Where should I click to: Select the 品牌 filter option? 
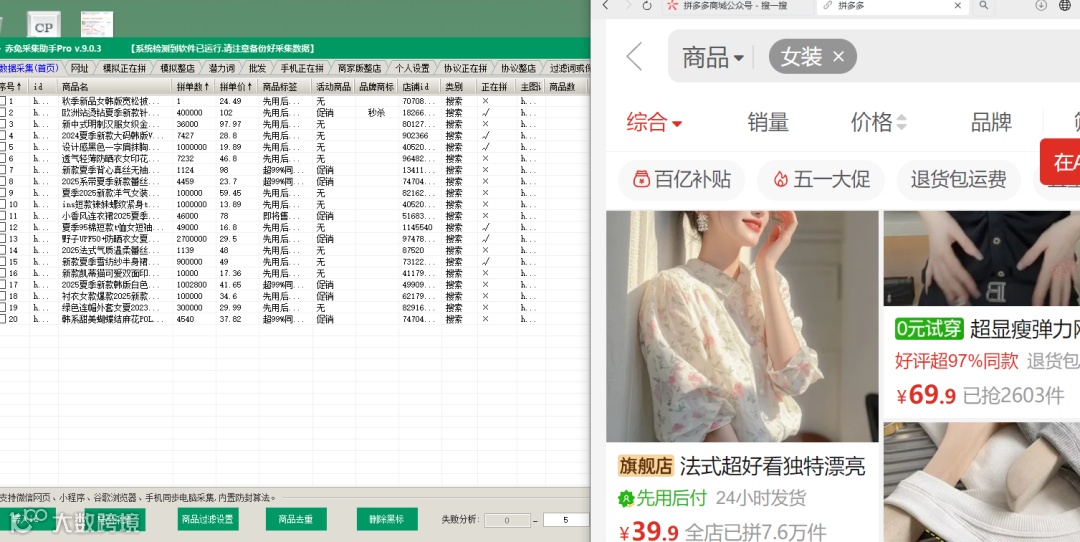tap(991, 123)
